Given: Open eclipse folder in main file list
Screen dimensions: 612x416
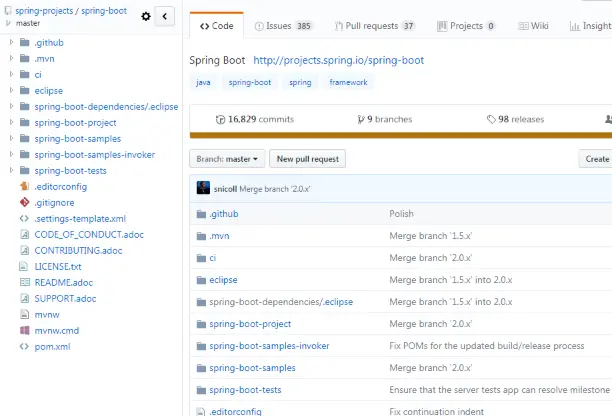Looking at the screenshot, I should (x=223, y=280).
